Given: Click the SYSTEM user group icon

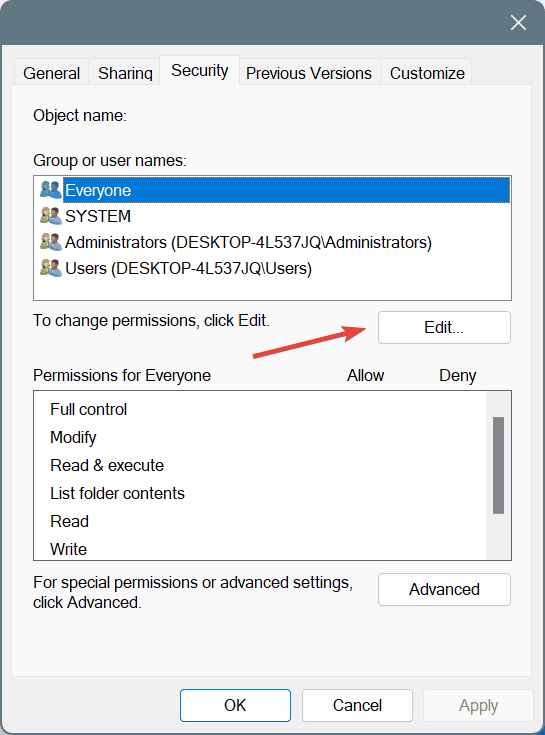Looking at the screenshot, I should click(51, 216).
